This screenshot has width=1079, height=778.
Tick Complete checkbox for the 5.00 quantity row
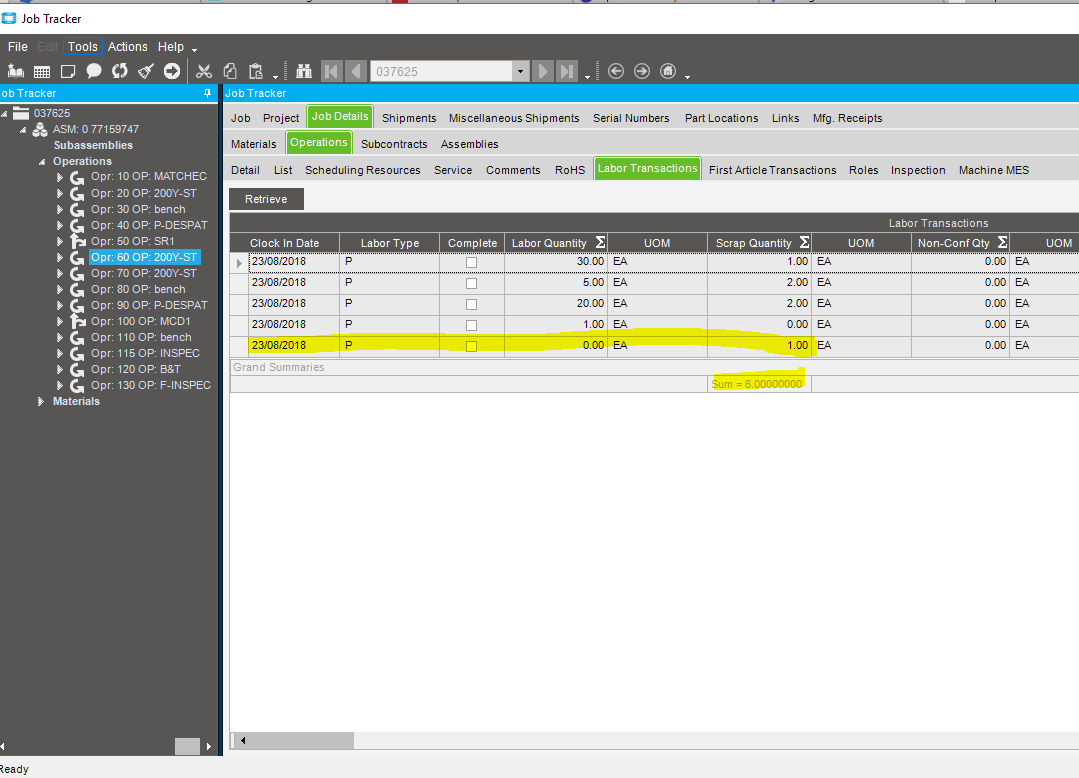point(471,283)
